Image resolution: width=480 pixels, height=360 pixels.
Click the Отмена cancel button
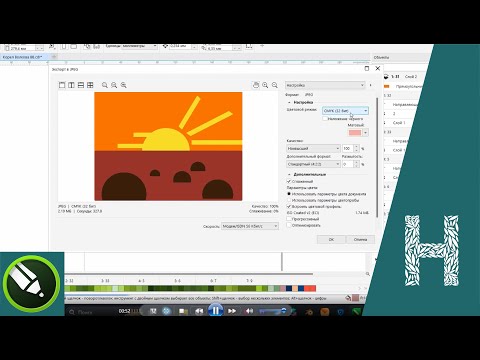[x=360, y=239]
